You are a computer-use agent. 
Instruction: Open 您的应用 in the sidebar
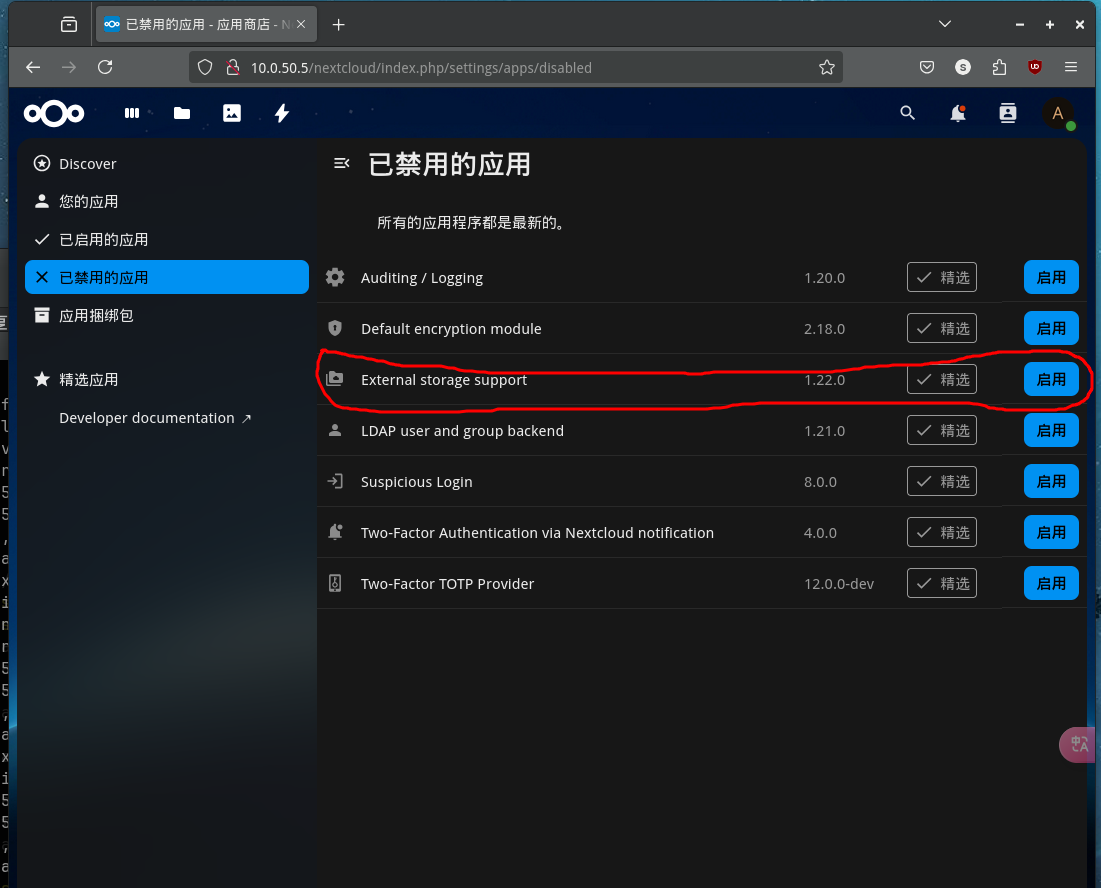(x=167, y=201)
